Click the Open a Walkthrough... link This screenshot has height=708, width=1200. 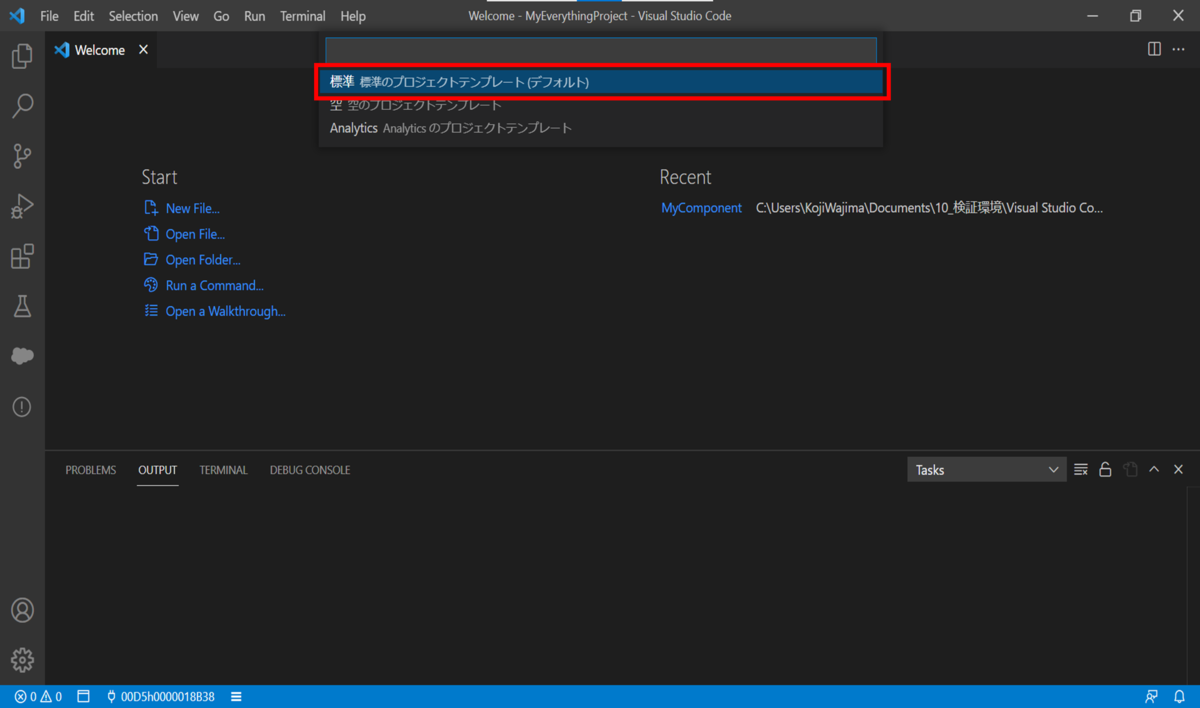click(226, 311)
